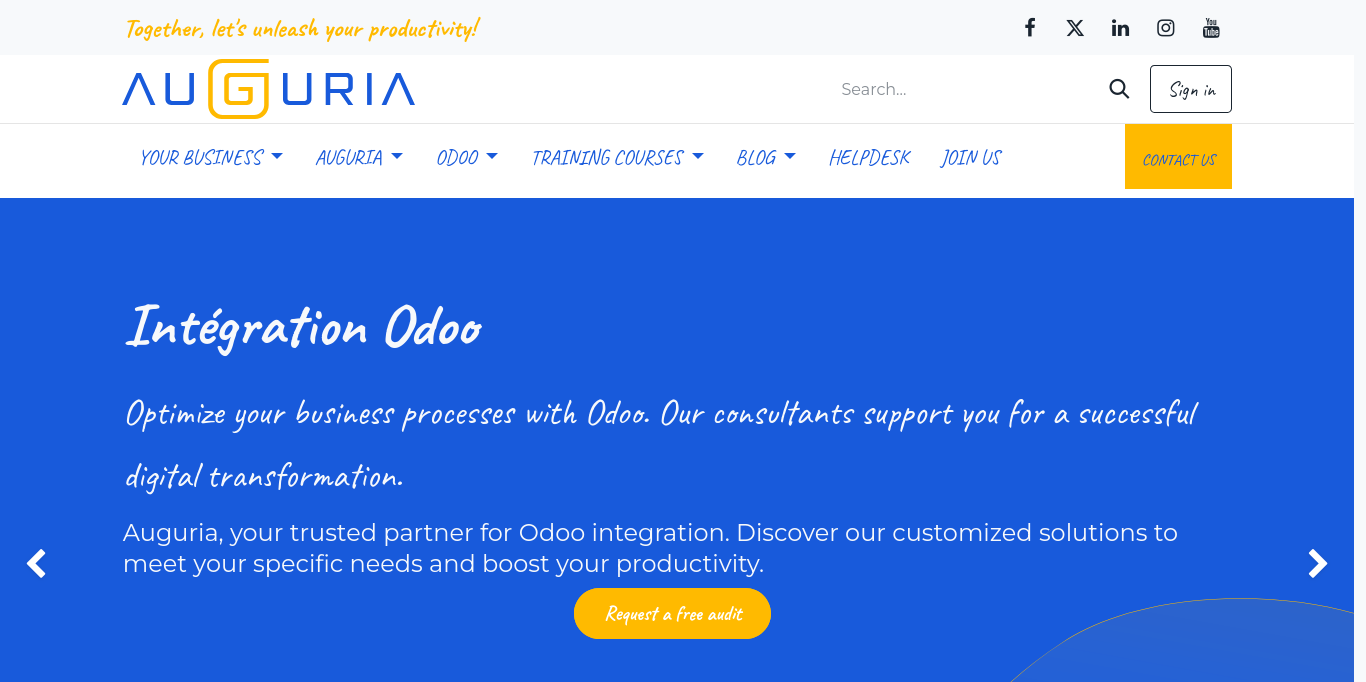Open the LinkedIn profile icon
1366x682 pixels.
pos(1120,28)
